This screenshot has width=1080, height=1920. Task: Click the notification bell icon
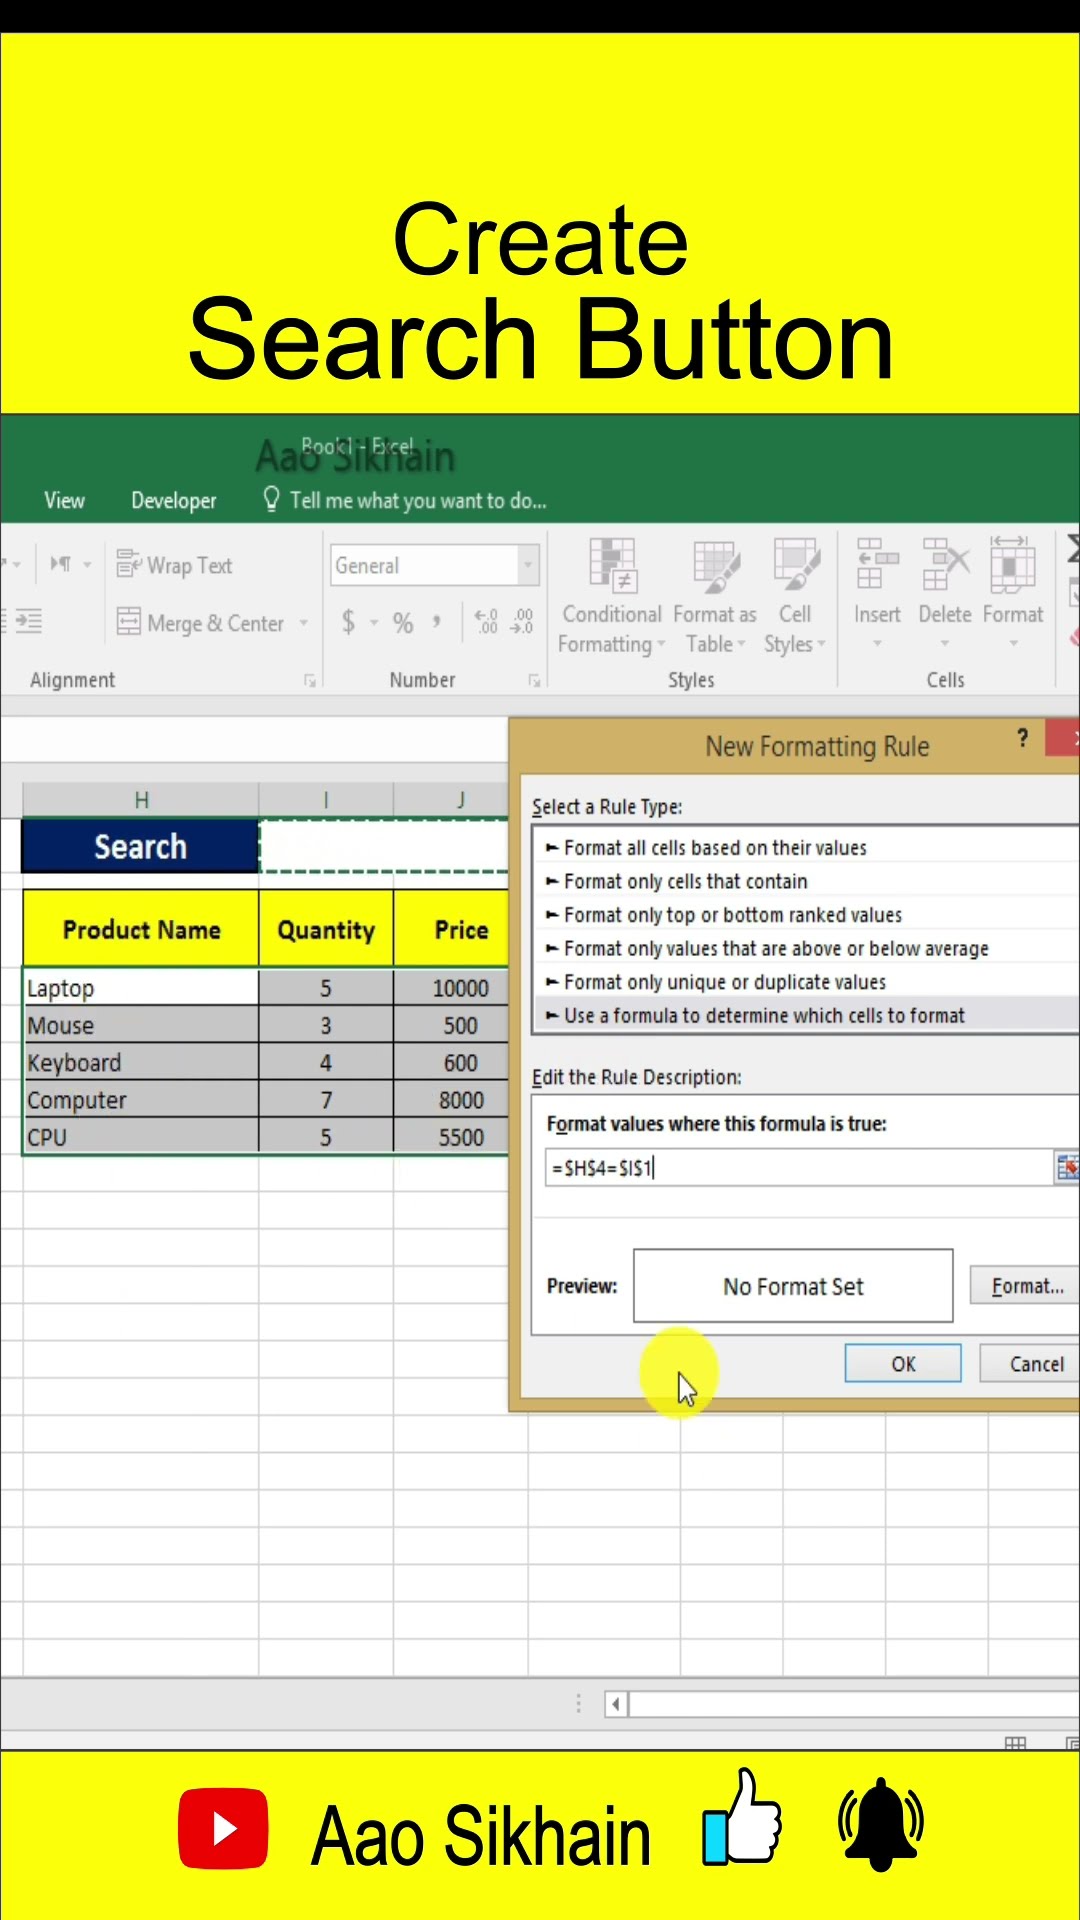(x=880, y=1823)
